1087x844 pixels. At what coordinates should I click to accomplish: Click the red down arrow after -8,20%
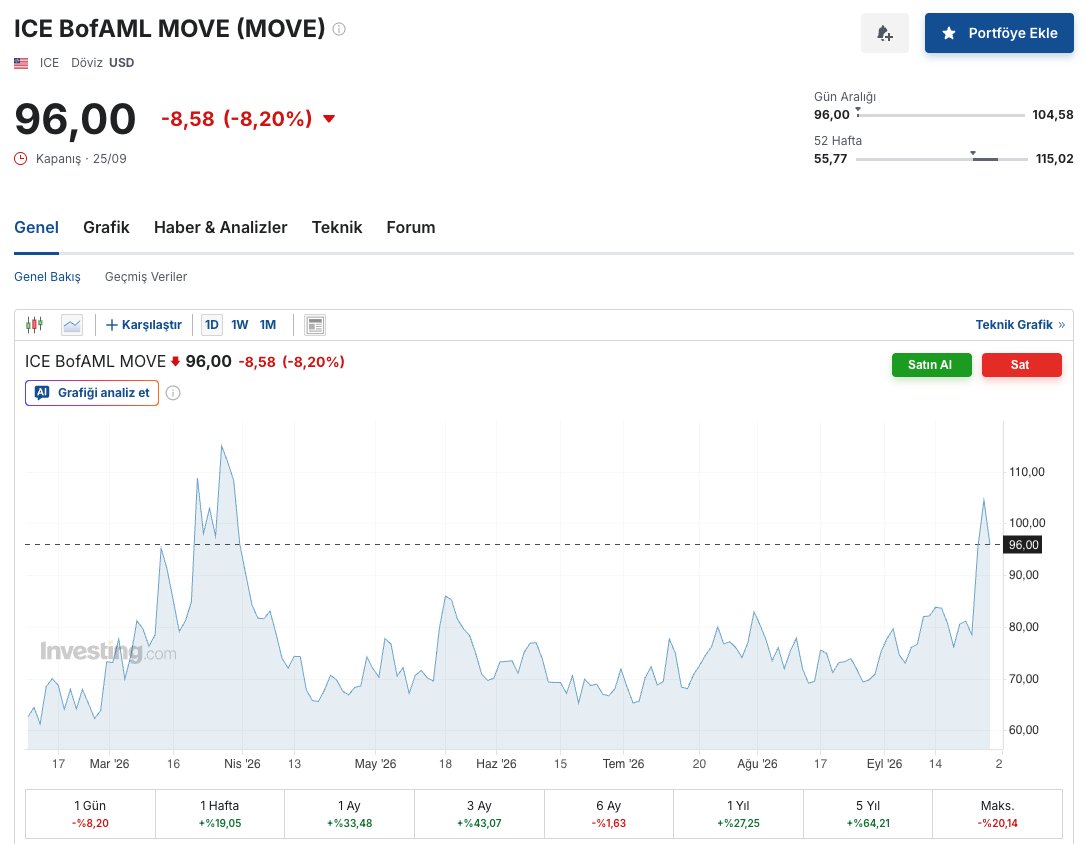point(329,119)
